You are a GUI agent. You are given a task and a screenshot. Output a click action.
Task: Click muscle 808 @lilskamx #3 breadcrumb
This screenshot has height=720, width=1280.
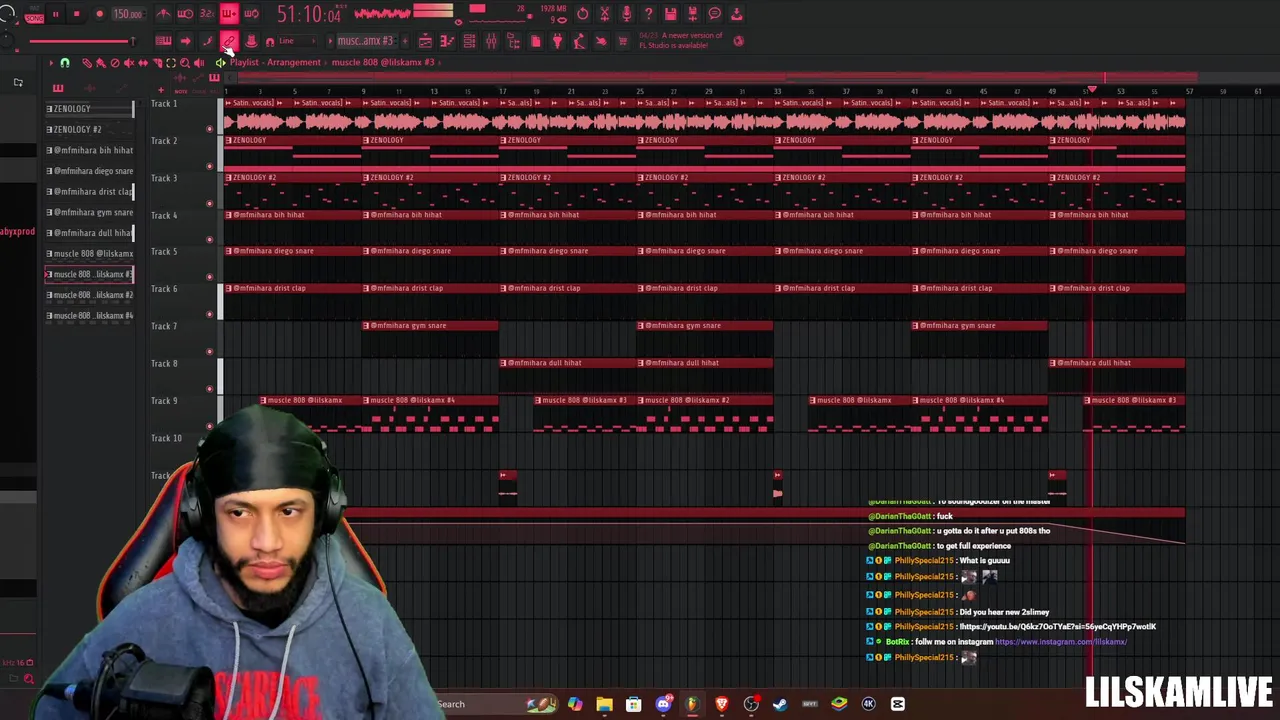tap(383, 62)
